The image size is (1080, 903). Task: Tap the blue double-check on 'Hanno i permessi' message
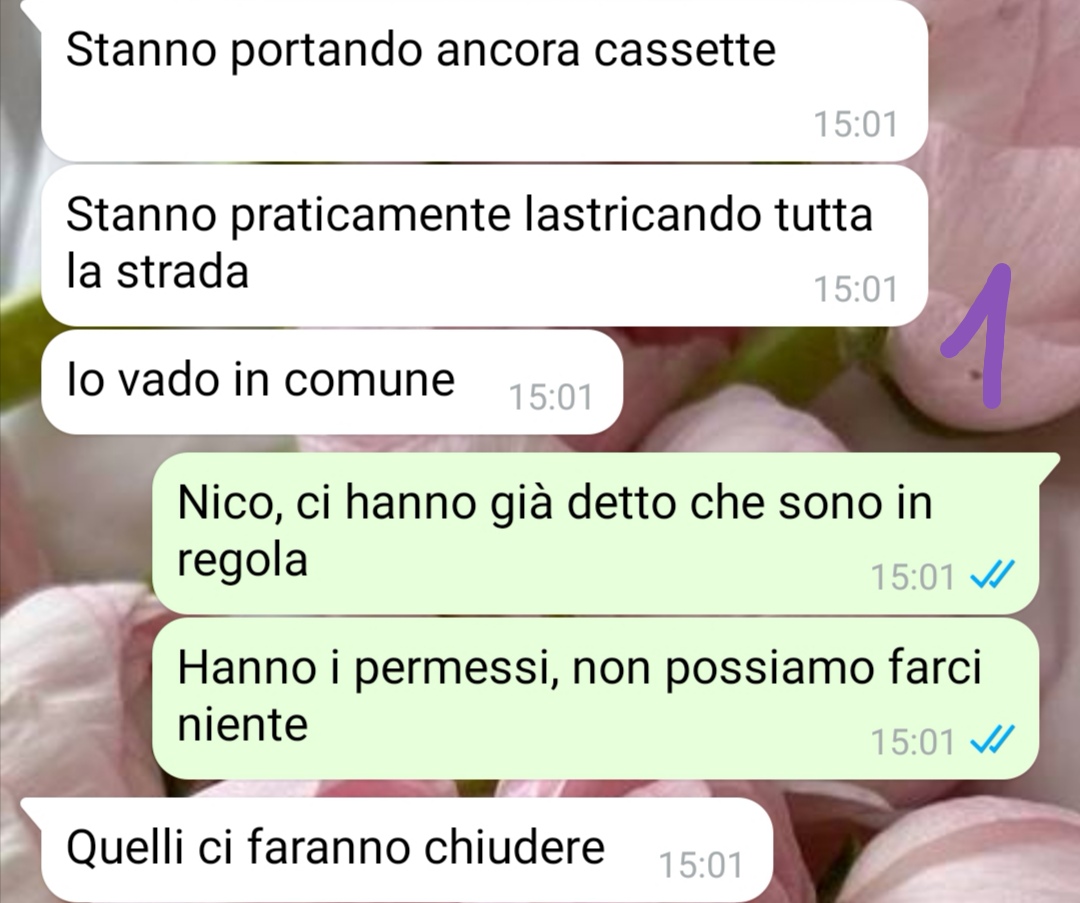point(992,740)
